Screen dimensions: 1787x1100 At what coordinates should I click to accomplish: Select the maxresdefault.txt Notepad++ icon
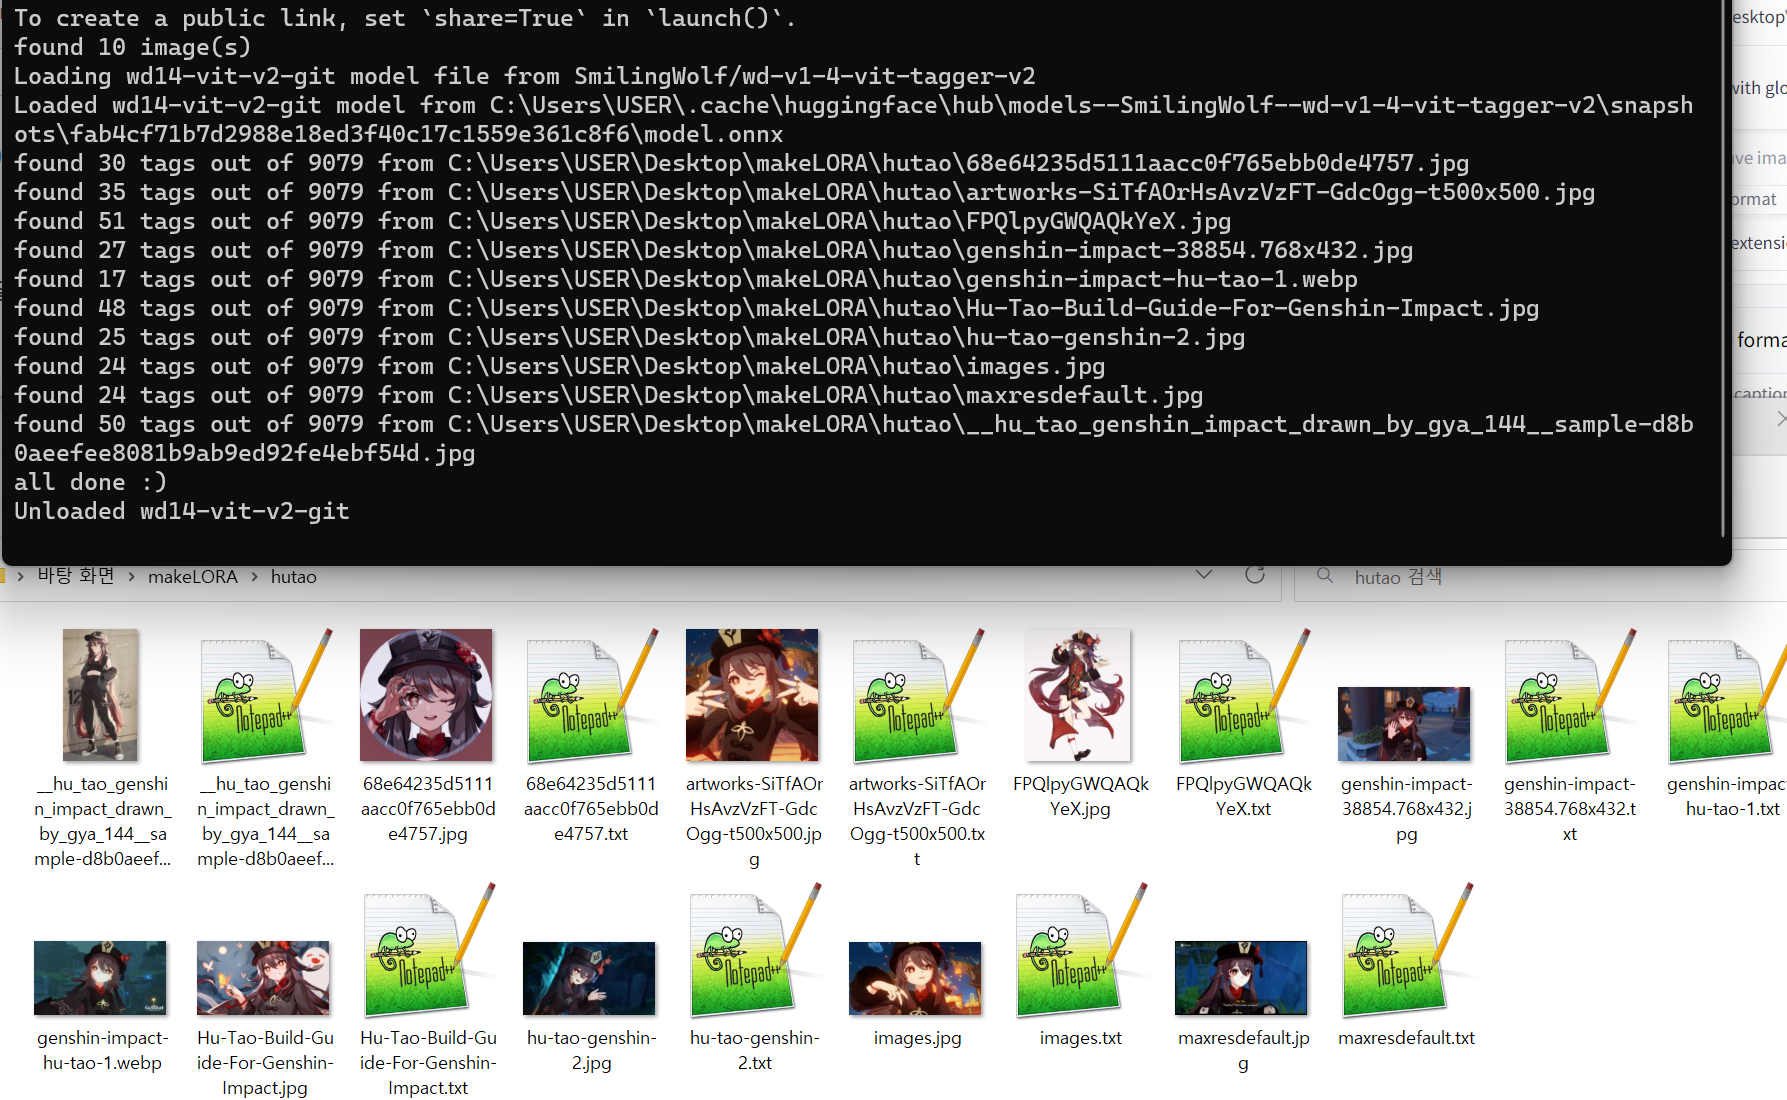1406,950
